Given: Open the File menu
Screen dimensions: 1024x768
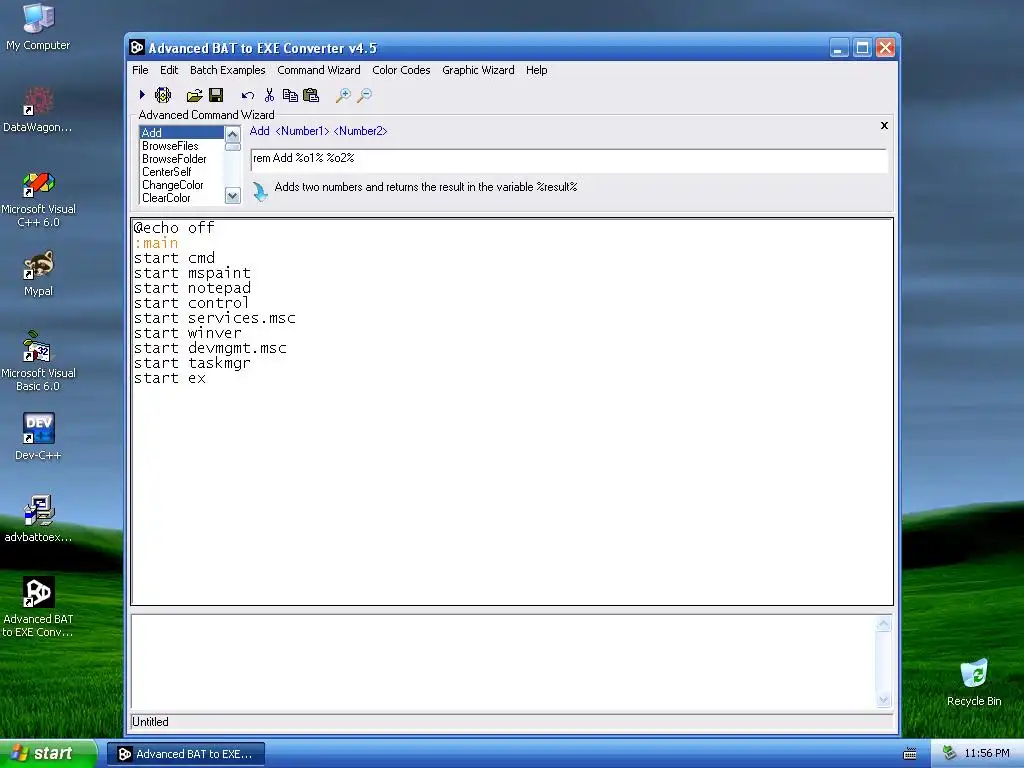Looking at the screenshot, I should (x=140, y=70).
